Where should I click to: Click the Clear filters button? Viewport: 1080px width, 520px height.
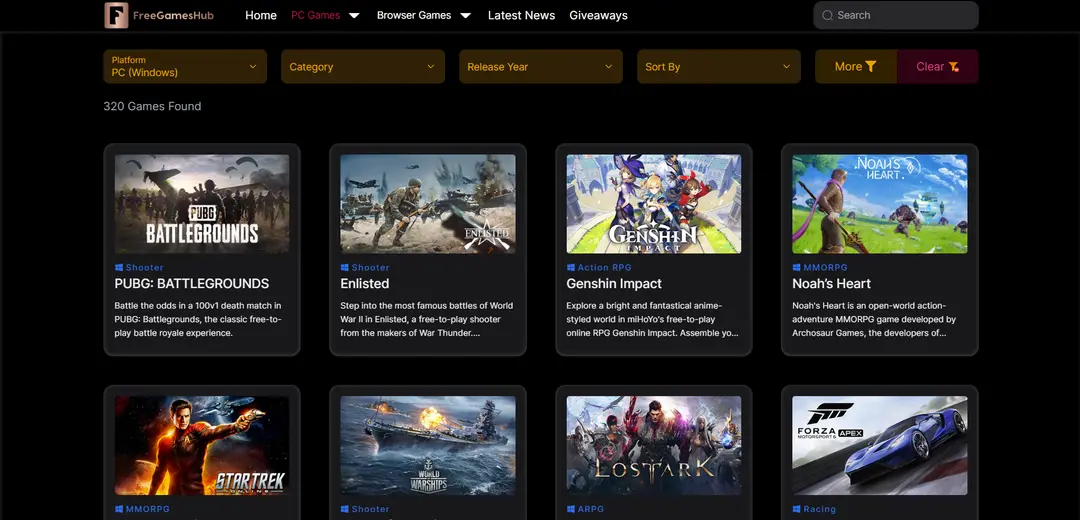pos(937,66)
